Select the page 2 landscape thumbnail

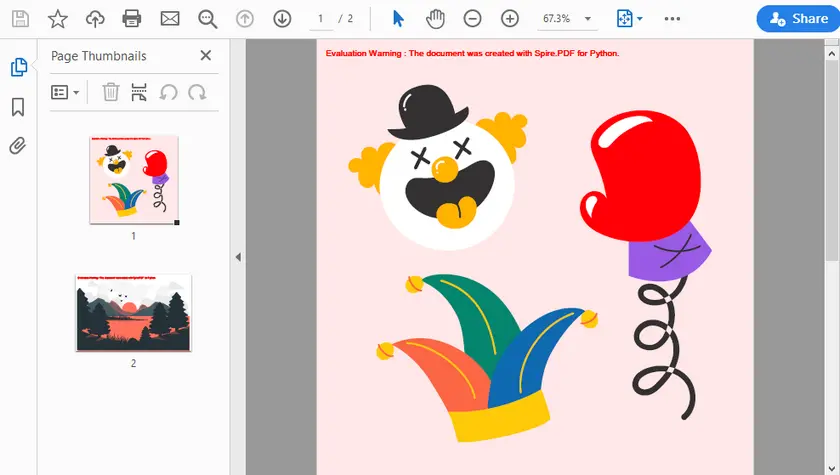point(133,313)
